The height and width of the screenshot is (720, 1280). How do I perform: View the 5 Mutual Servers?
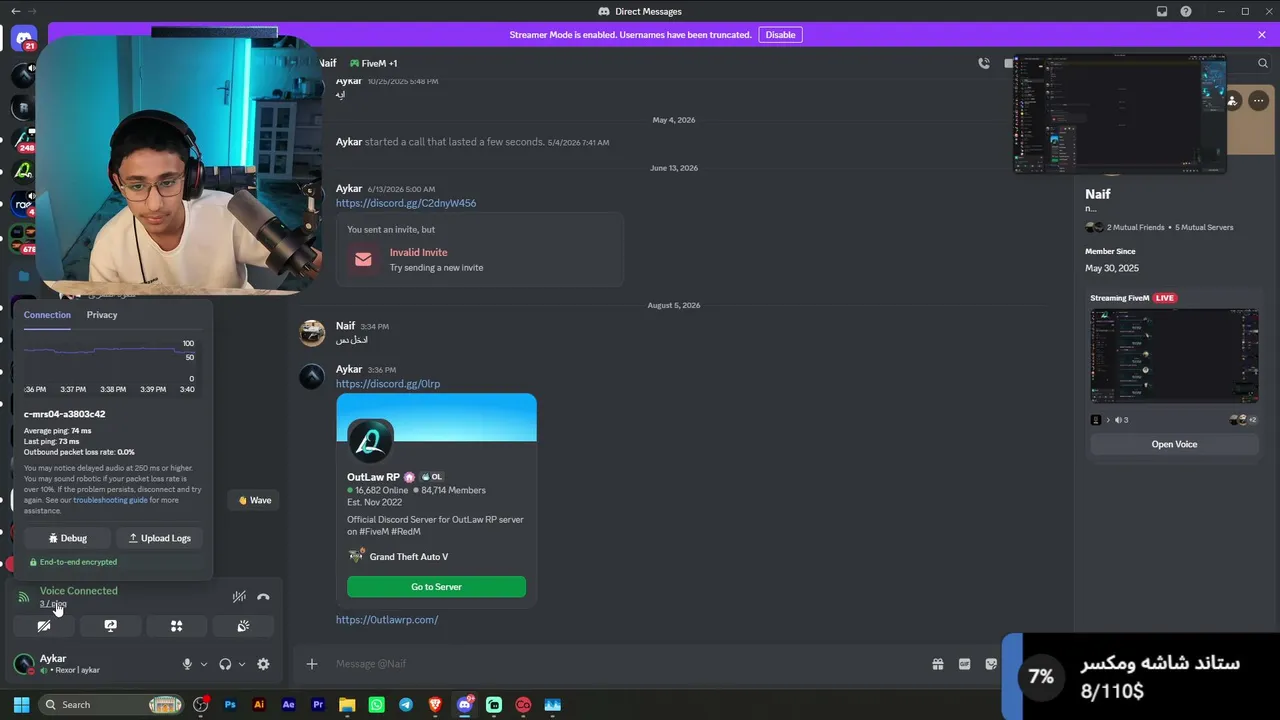1204,228
